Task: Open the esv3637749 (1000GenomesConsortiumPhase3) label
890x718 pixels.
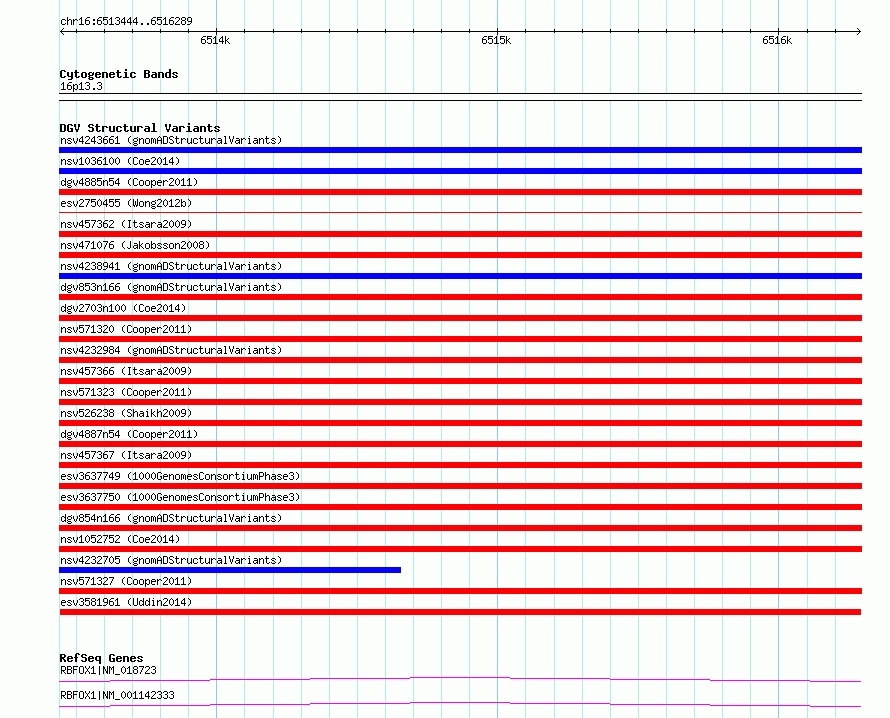Action: pos(180,476)
